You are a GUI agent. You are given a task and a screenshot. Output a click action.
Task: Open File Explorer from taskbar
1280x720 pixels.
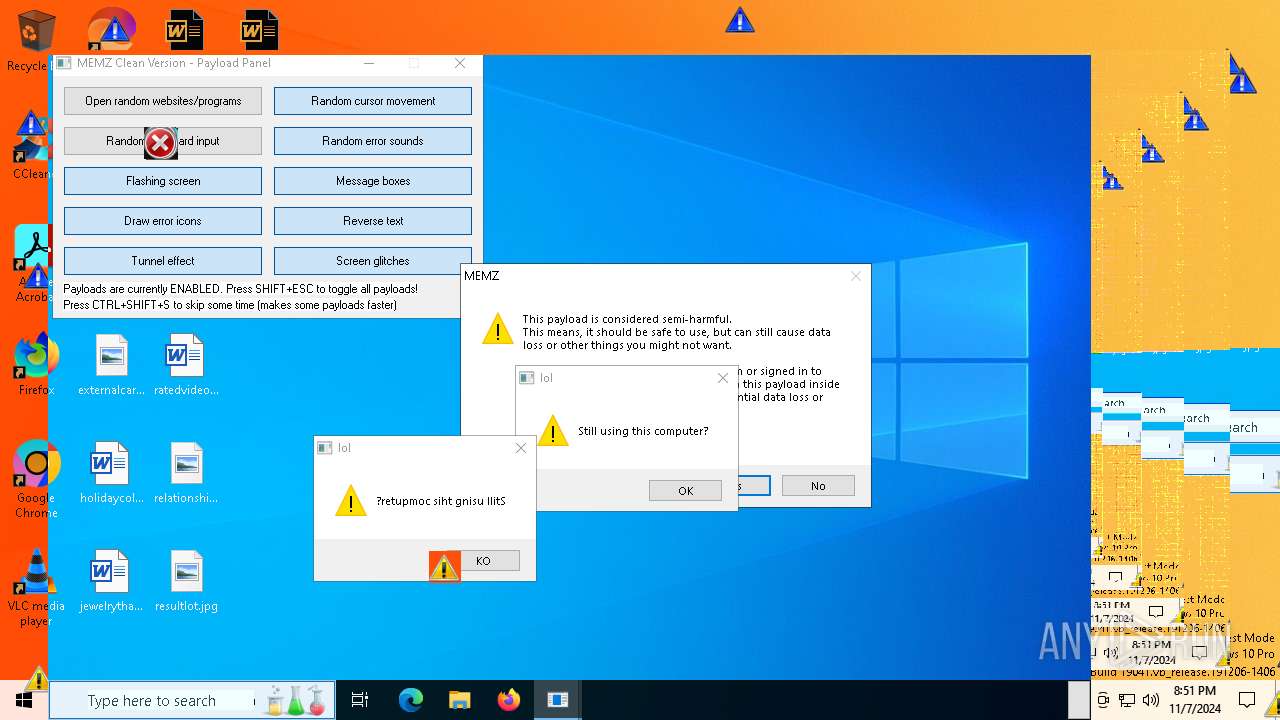[x=459, y=700]
